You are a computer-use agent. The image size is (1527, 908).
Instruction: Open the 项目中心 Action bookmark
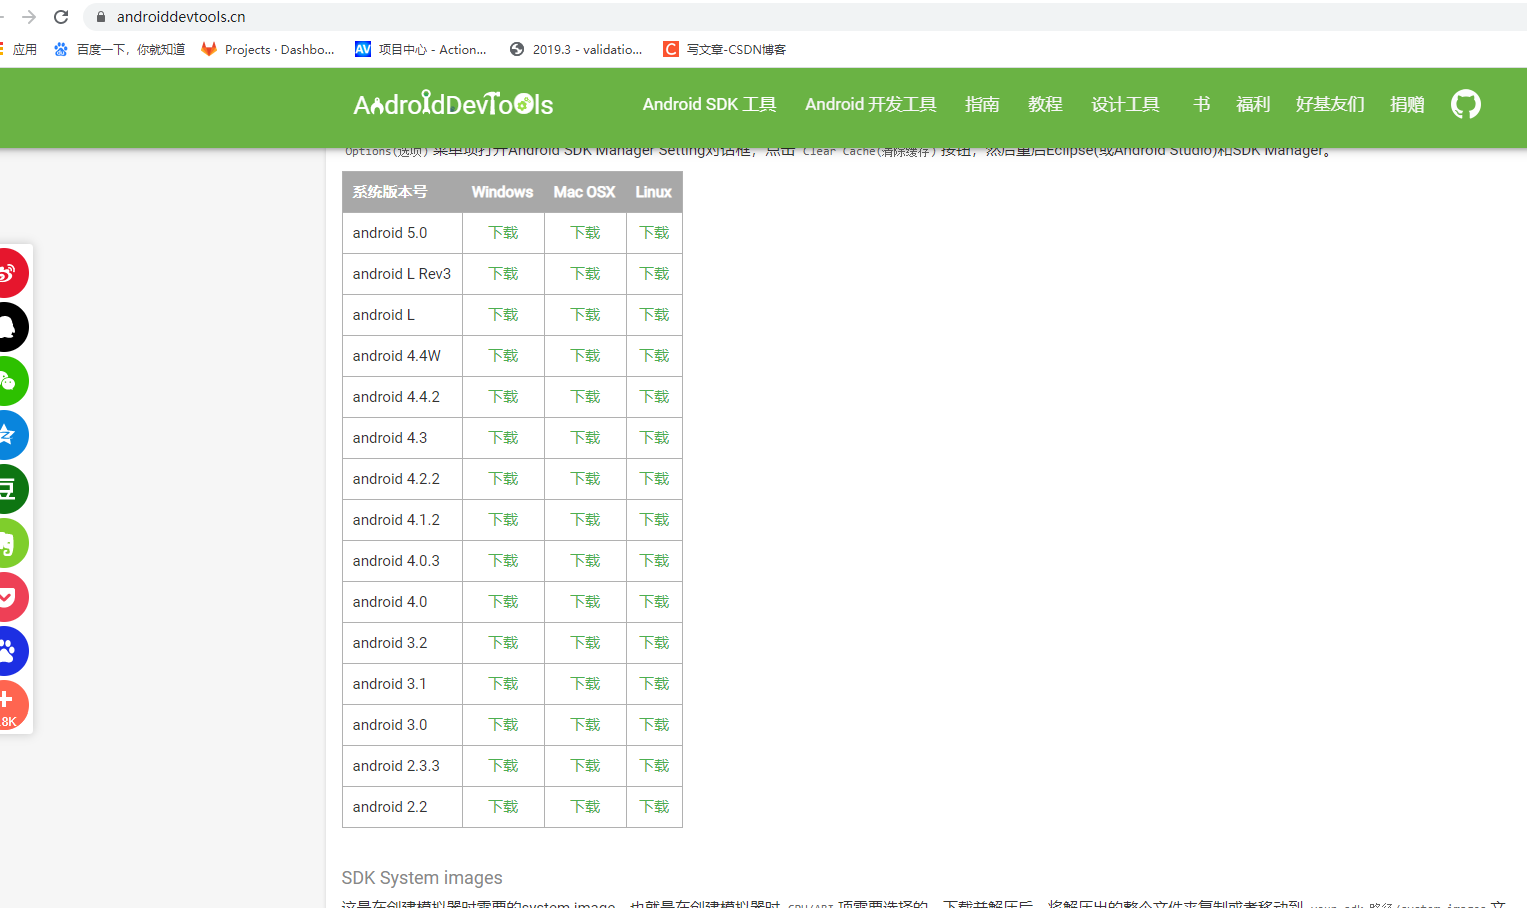(421, 49)
